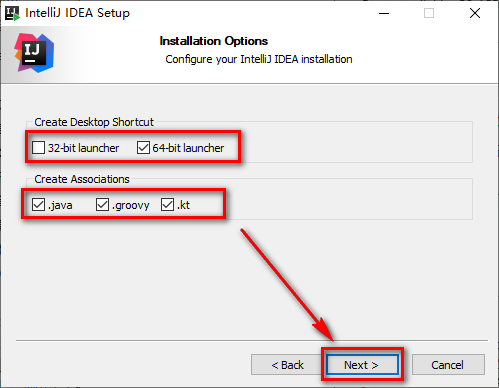The width and height of the screenshot is (499, 388).
Task: Click the red arrow pointing at Next
Action: [x=287, y=285]
